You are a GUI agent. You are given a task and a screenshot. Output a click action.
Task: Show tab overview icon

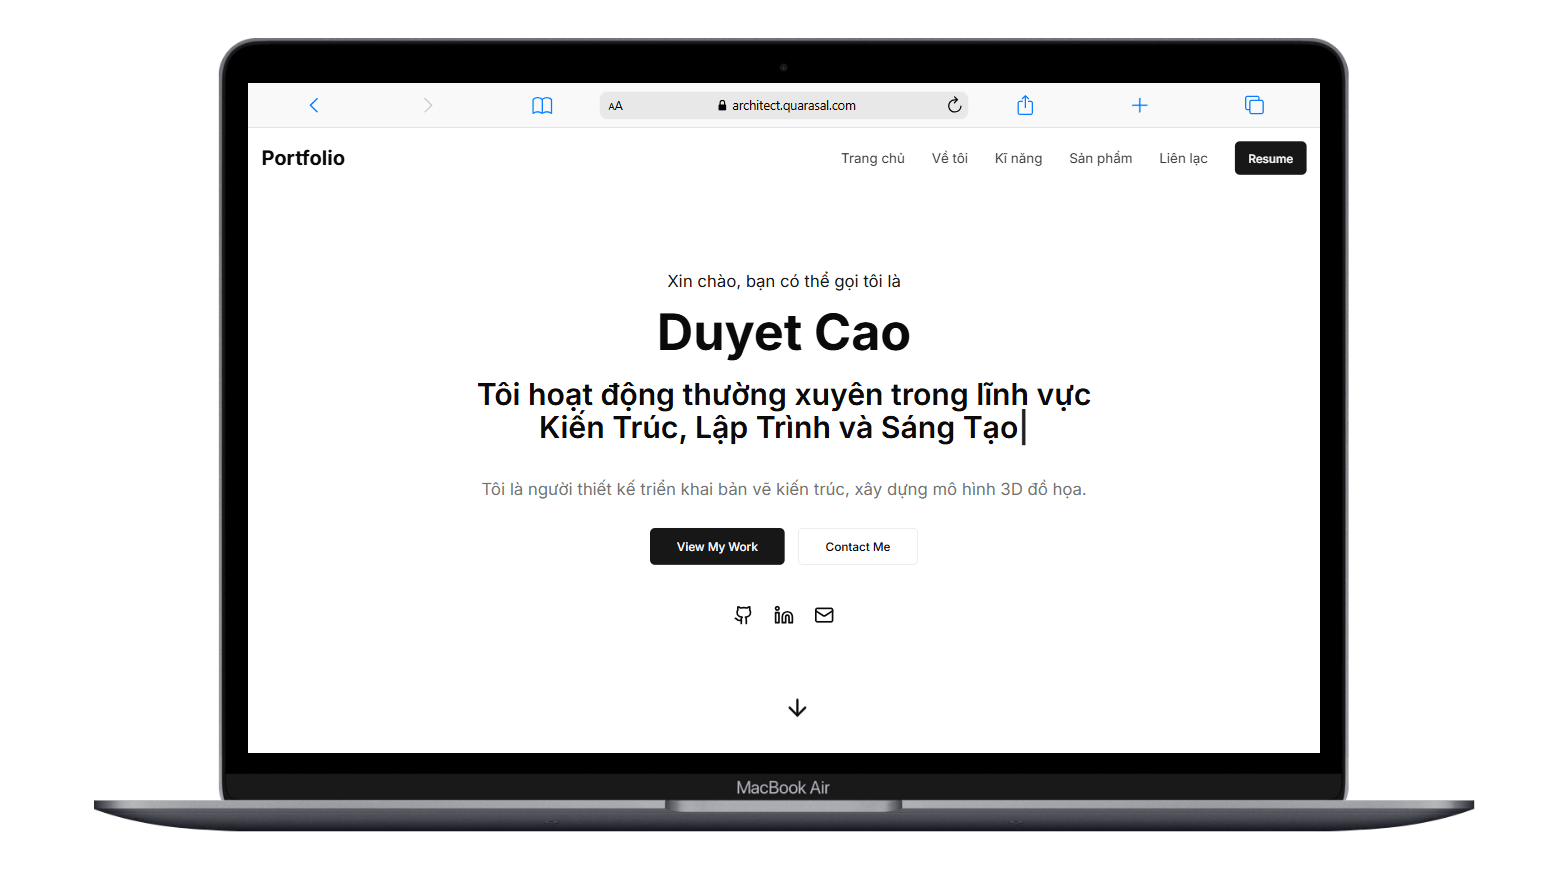coord(1254,105)
